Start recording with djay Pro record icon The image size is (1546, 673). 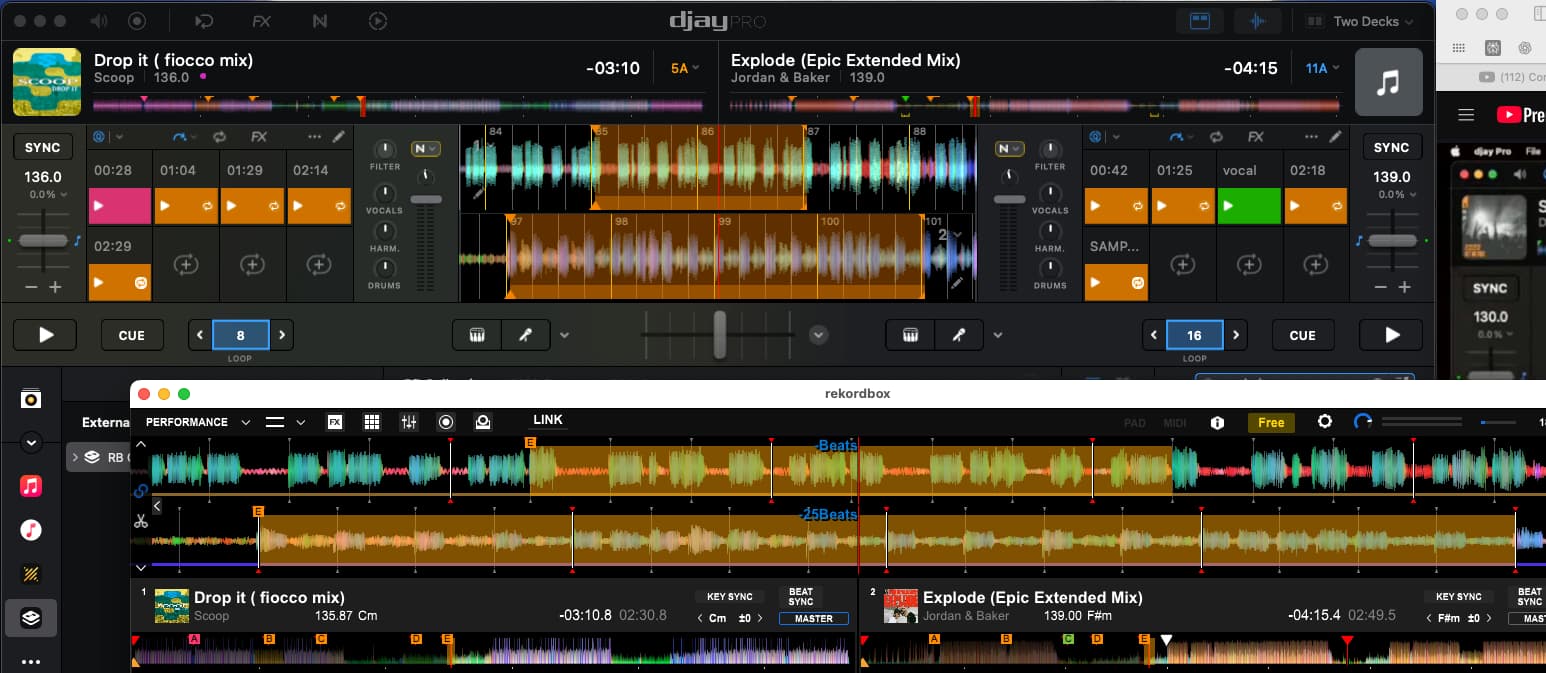click(x=137, y=20)
